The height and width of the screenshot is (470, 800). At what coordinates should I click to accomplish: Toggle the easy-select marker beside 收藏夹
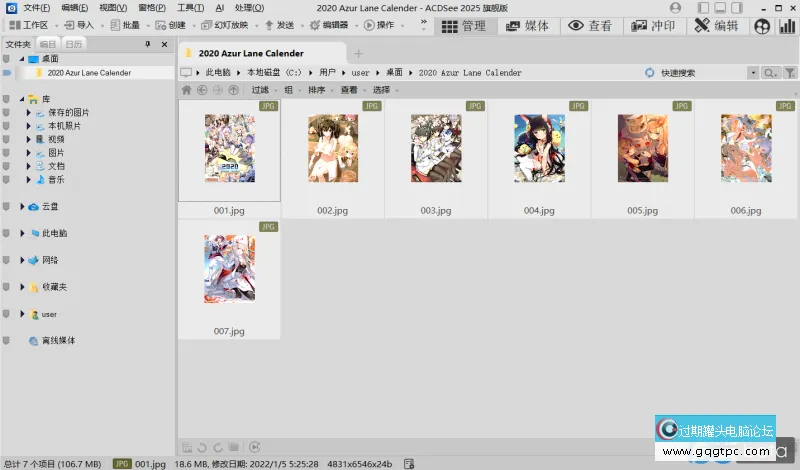tap(6, 287)
